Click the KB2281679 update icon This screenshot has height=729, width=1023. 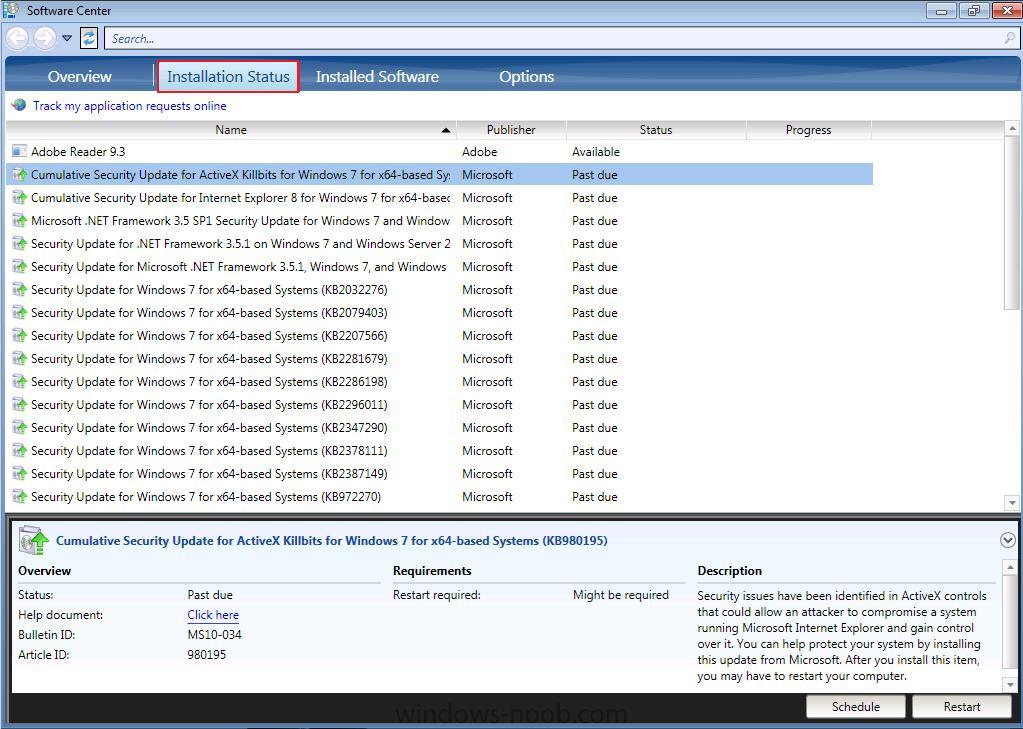20,358
